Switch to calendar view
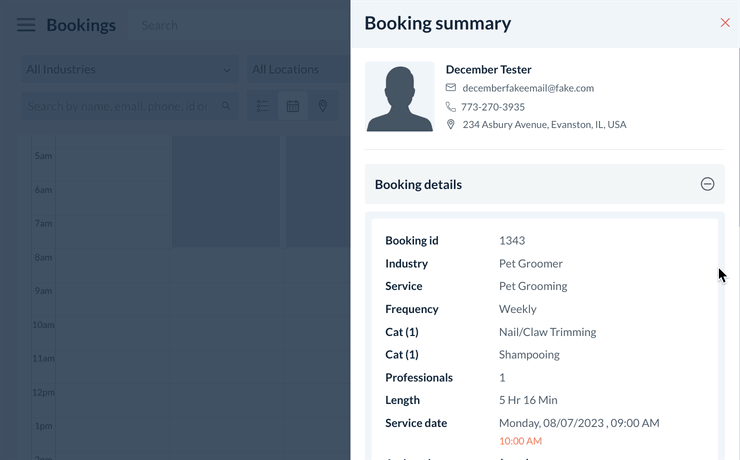Screen dimensions: 740x460 (x=293, y=106)
